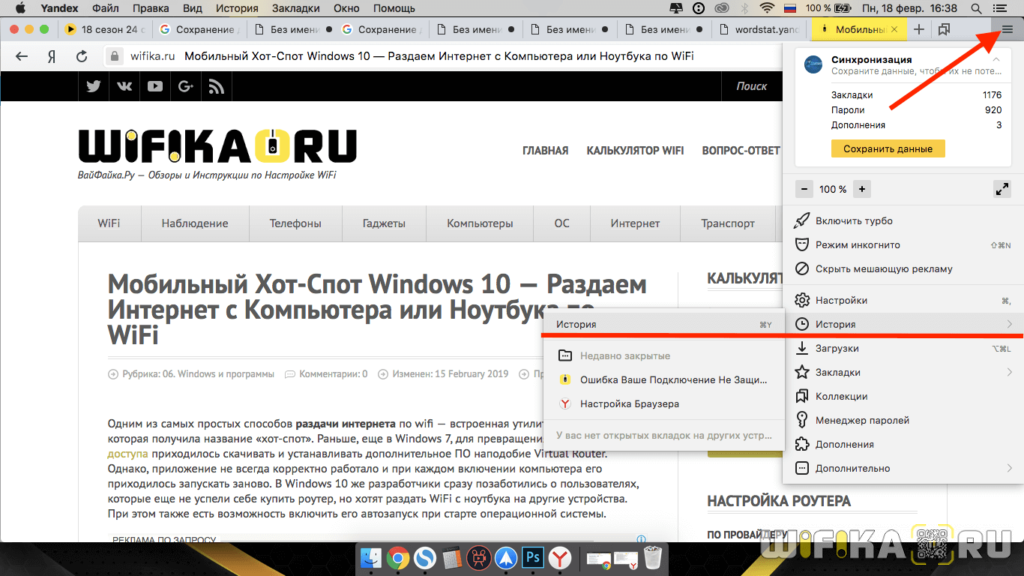This screenshot has height=576, width=1024.
Task: Enter fullscreen mode from the menu
Action: point(1002,189)
